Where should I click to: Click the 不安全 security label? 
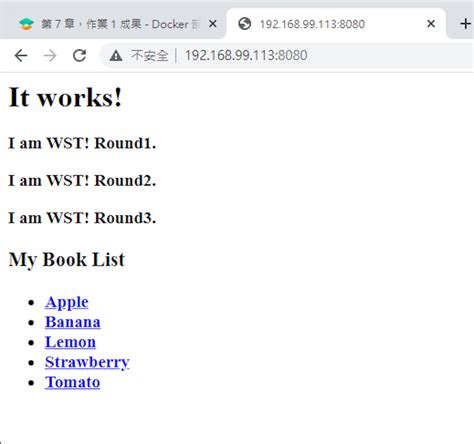149,55
